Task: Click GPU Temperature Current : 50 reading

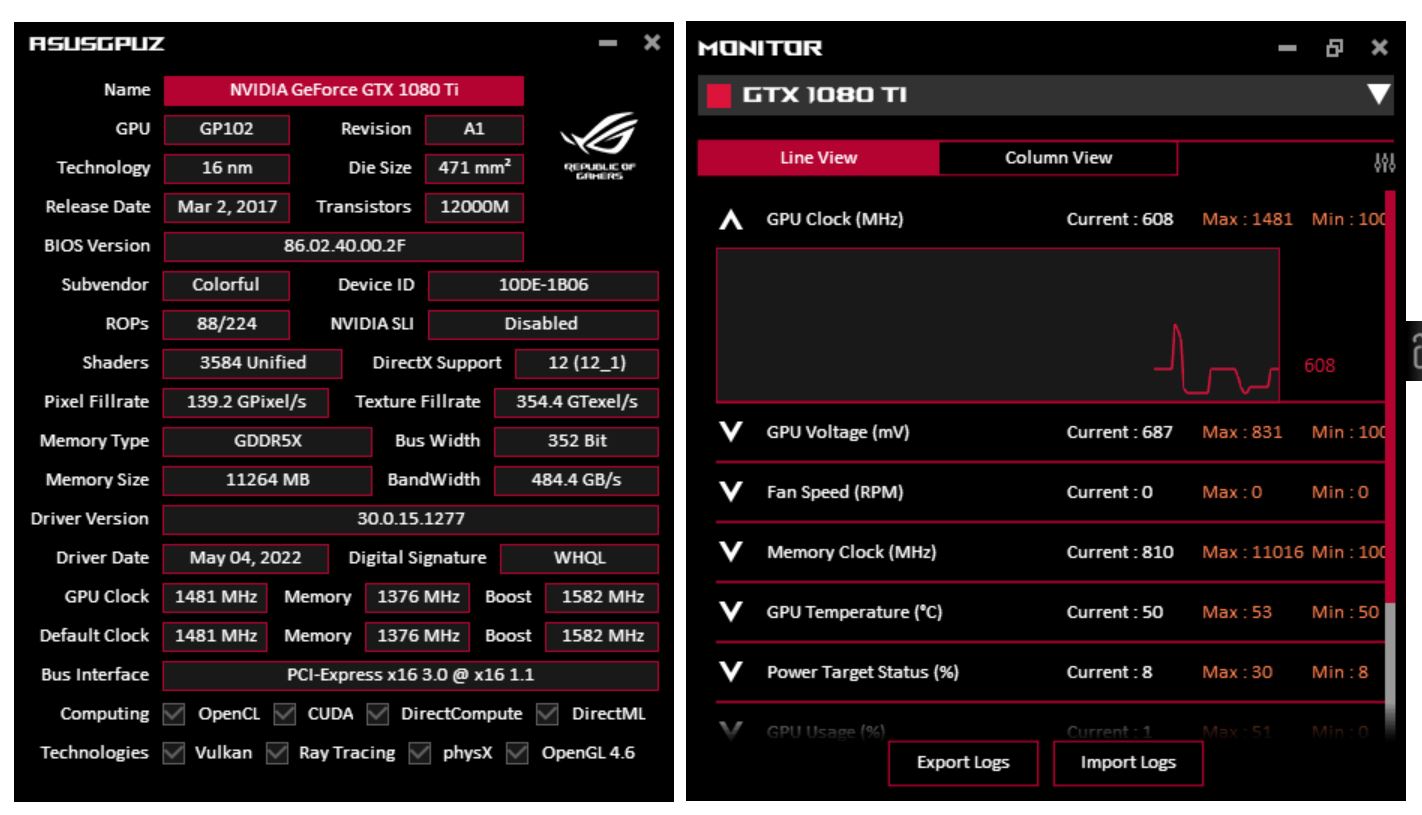Action: click(x=1116, y=612)
